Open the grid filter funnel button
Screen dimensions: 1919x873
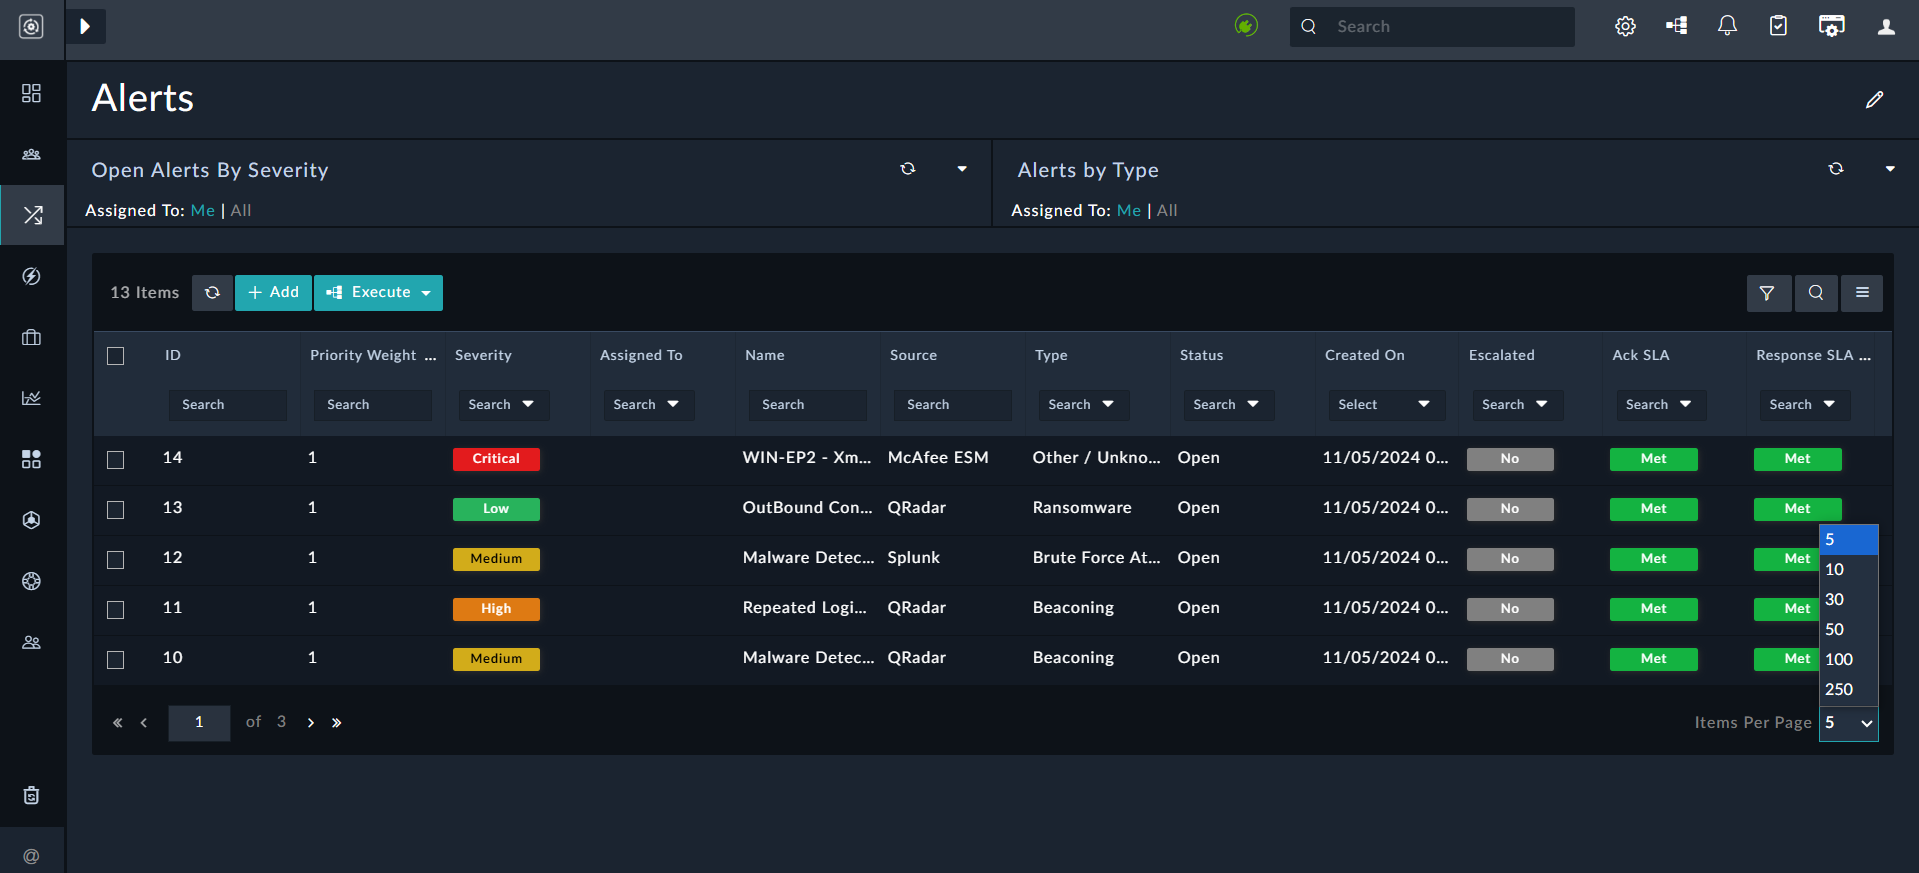click(x=1768, y=293)
